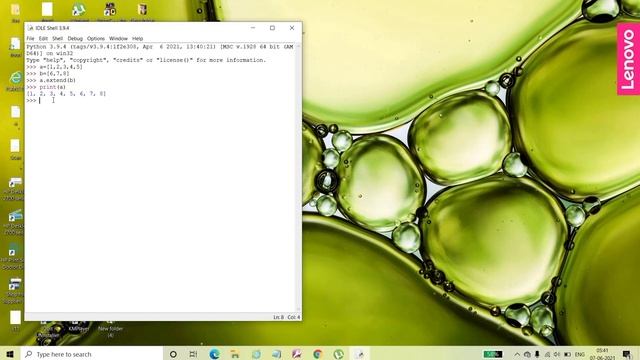Launch Google Chrome from taskbar

click(x=318, y=354)
